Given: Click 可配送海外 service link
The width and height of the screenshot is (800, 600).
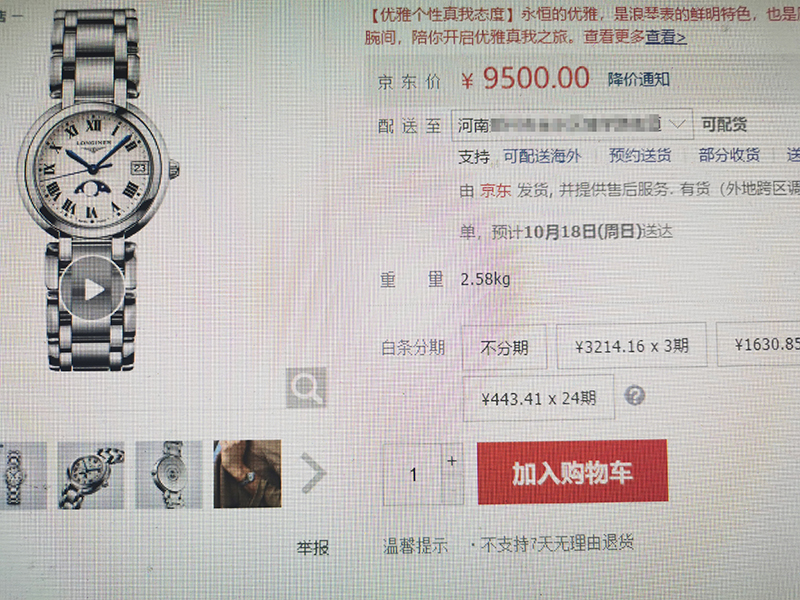Looking at the screenshot, I should 542,156.
